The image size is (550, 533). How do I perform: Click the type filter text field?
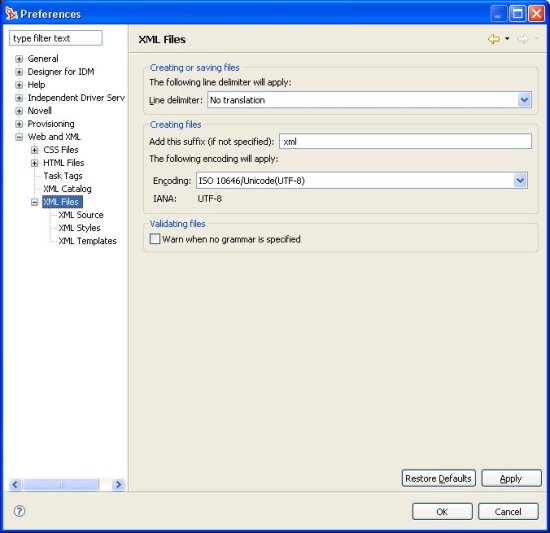pyautogui.click(x=56, y=38)
